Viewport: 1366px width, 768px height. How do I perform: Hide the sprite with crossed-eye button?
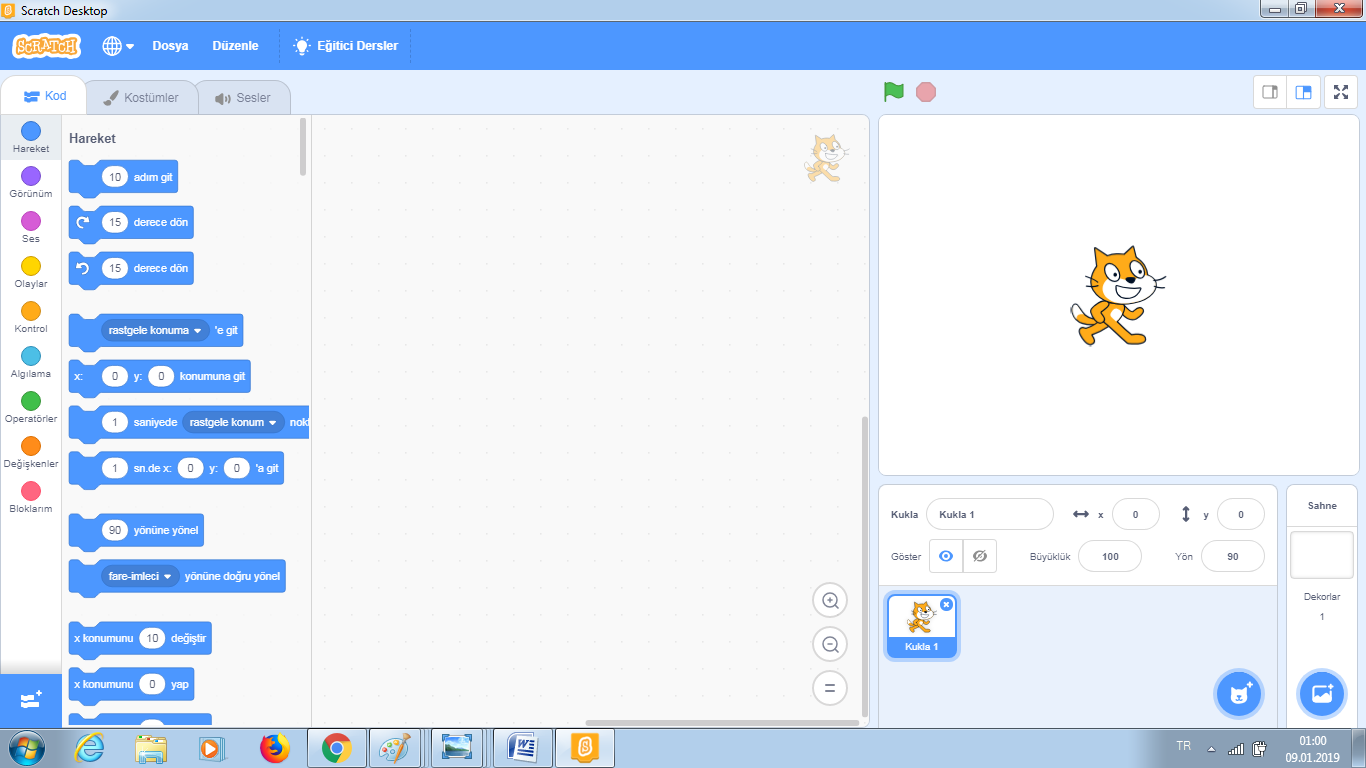[980, 556]
